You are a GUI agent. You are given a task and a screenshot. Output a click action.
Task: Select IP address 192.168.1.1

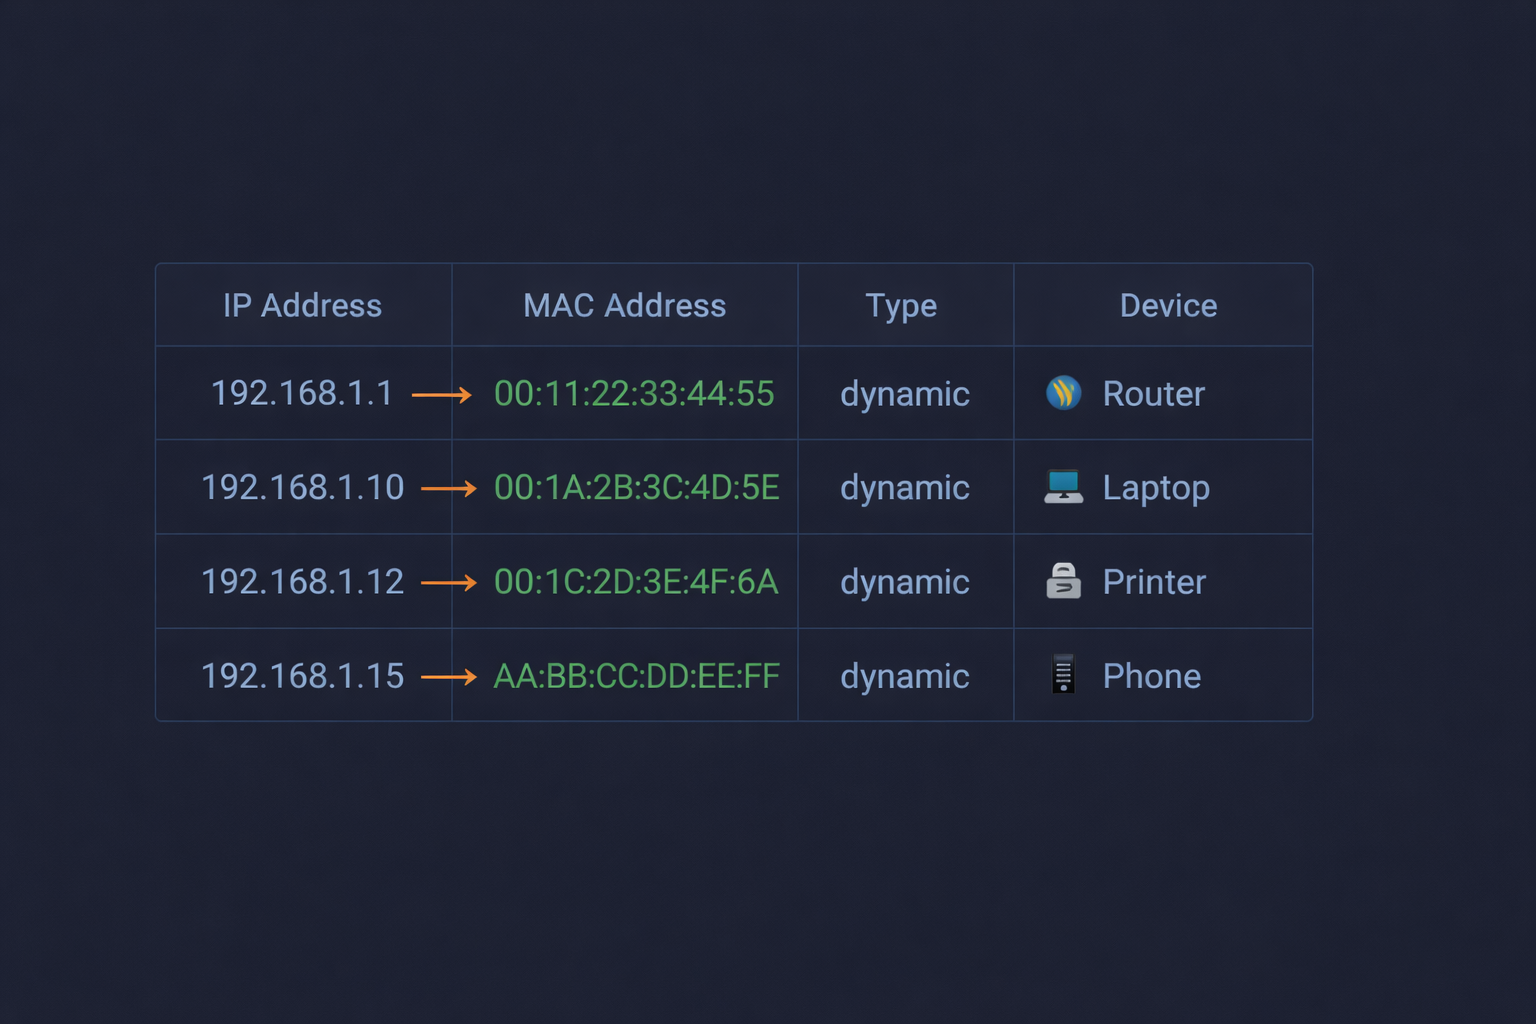302,393
